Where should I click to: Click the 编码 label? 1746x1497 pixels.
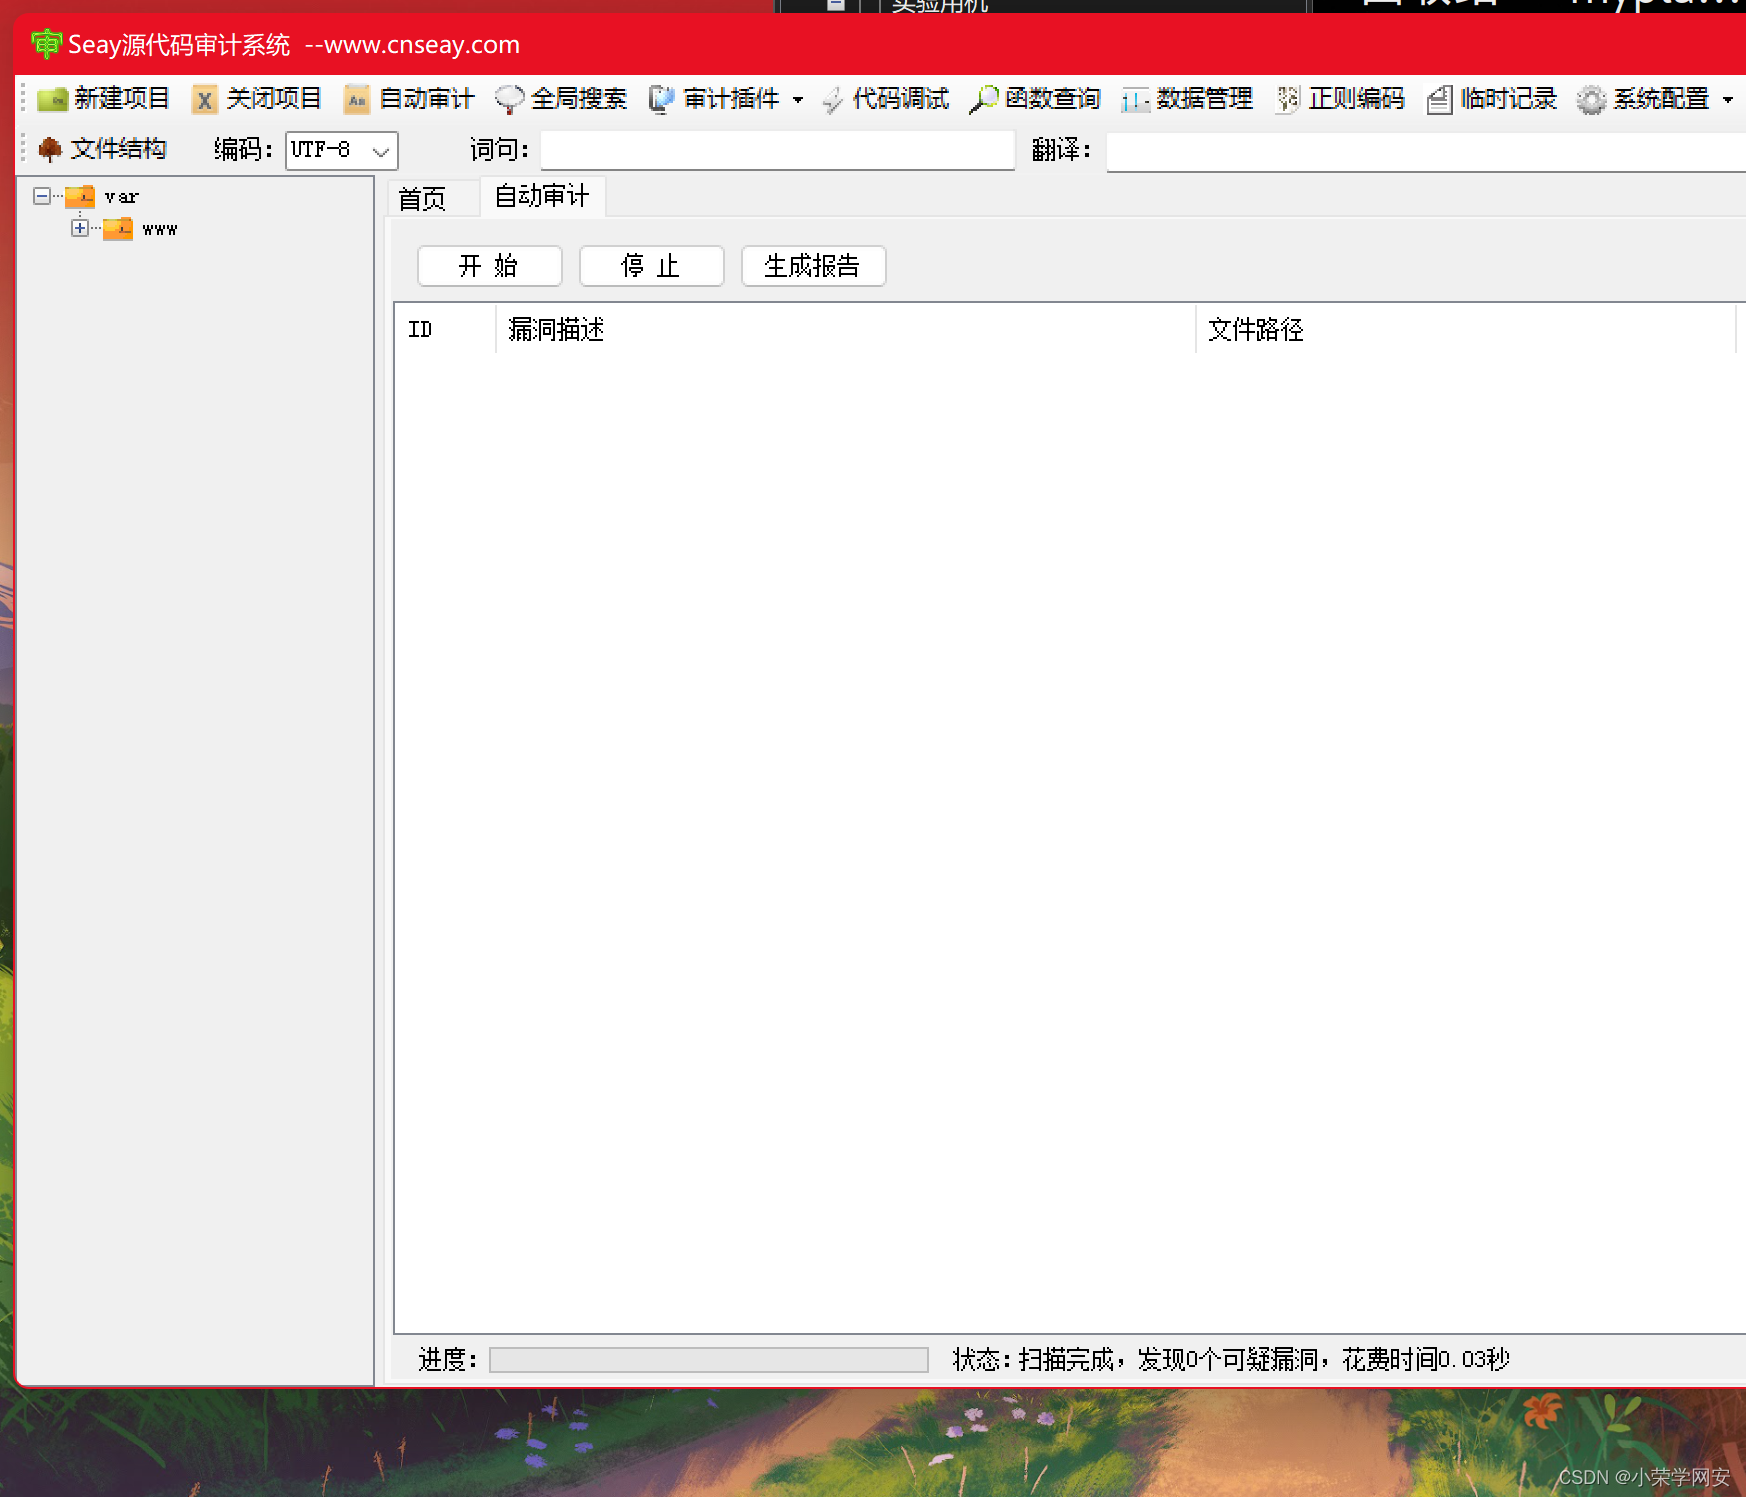click(243, 150)
